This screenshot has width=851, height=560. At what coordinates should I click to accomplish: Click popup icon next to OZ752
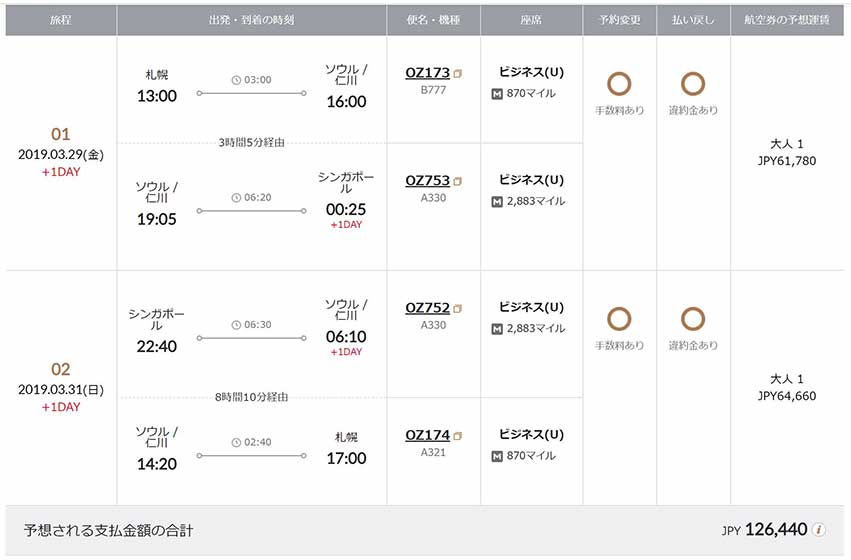(458, 308)
